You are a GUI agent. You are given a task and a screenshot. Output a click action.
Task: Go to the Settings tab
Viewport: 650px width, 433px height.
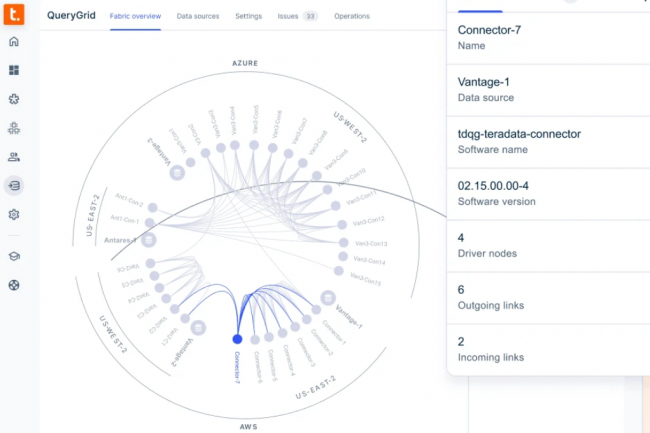coord(248,16)
